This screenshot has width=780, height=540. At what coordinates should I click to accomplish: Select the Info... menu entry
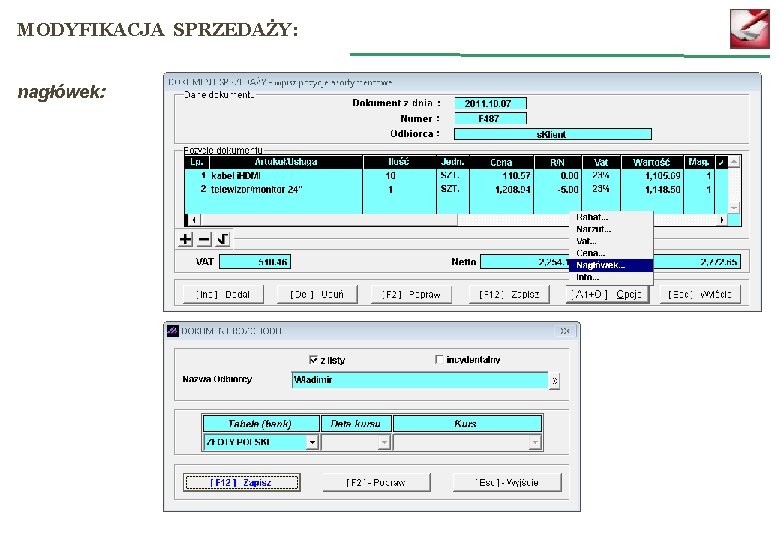point(611,277)
